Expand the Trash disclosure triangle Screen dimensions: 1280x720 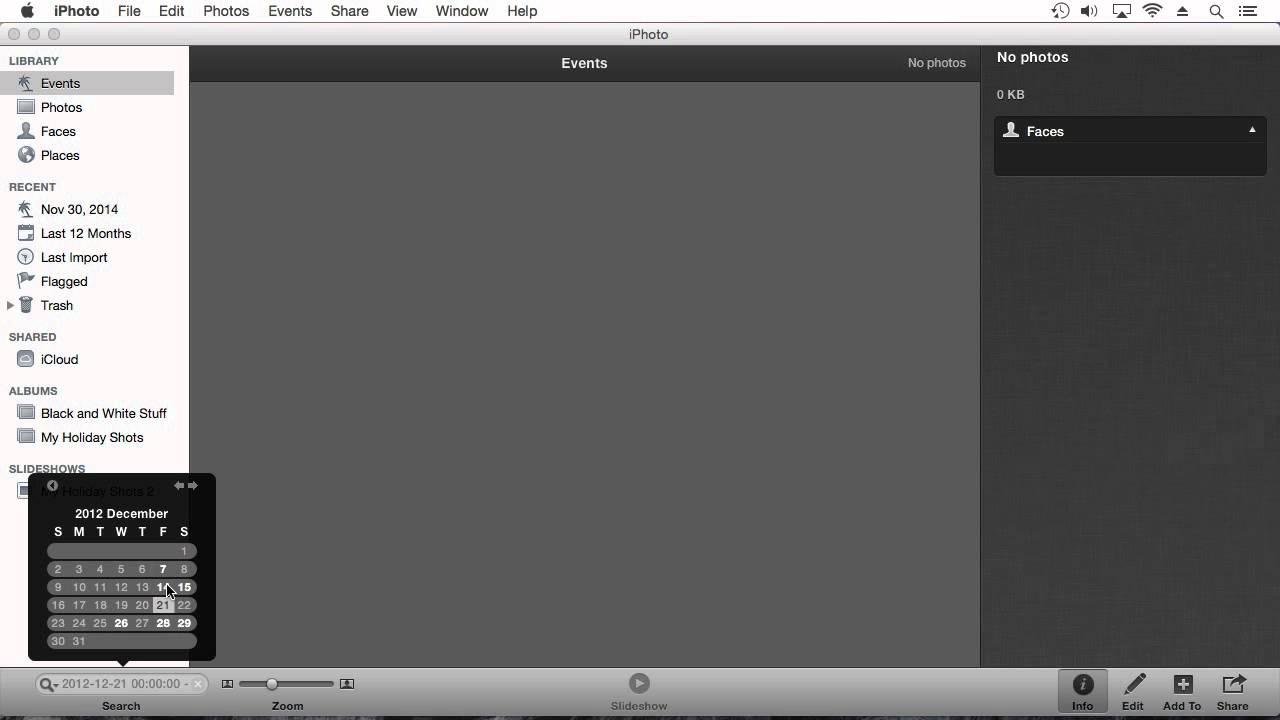10,305
